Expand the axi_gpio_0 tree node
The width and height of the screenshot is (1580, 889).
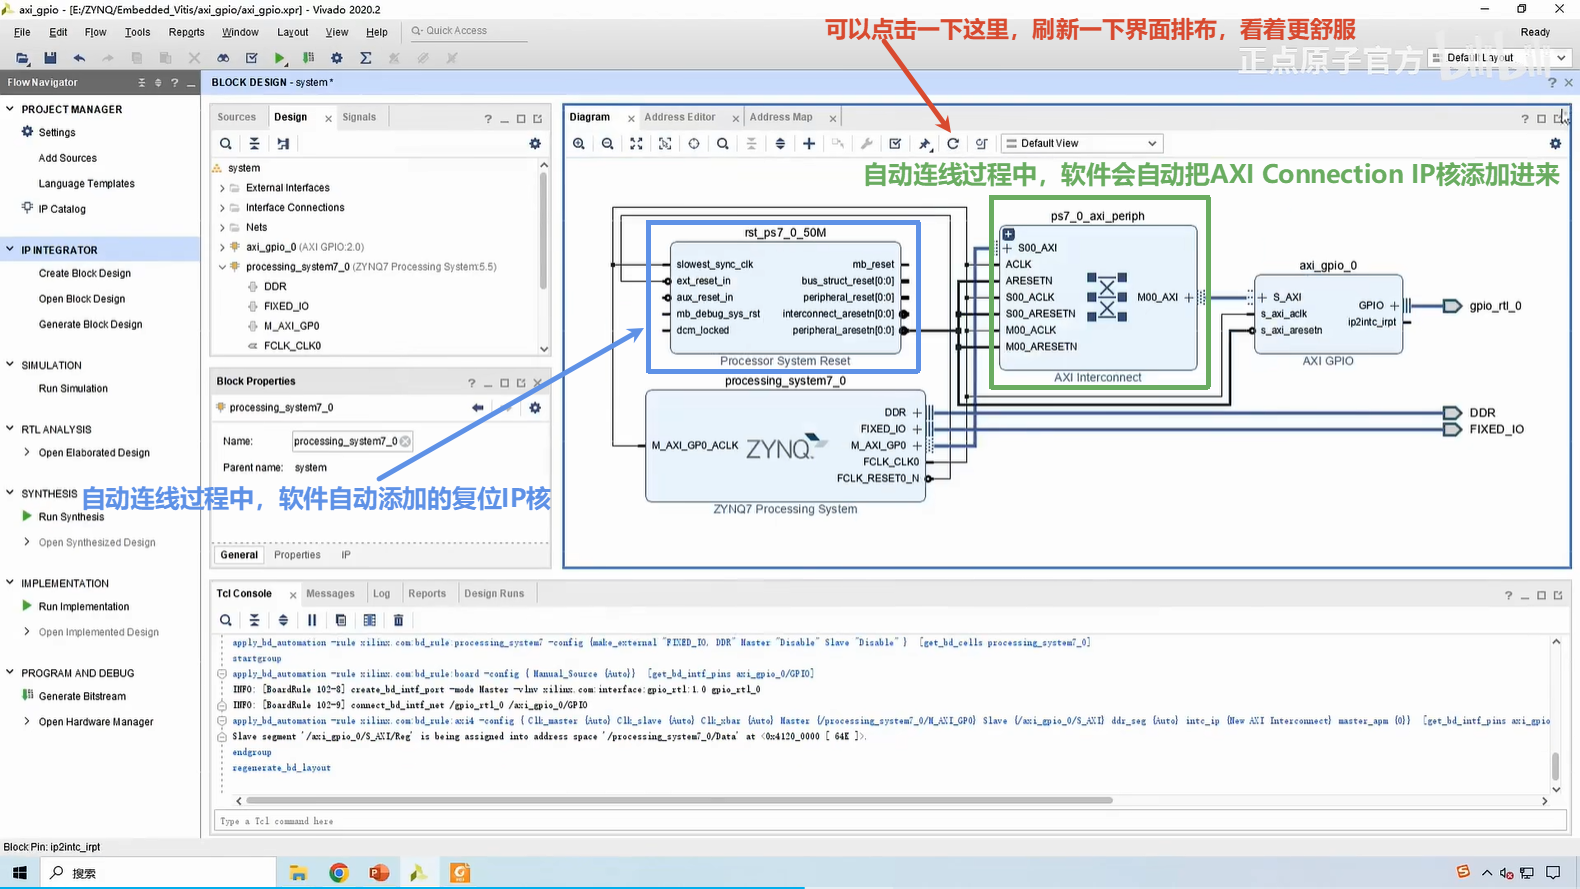[x=222, y=247]
